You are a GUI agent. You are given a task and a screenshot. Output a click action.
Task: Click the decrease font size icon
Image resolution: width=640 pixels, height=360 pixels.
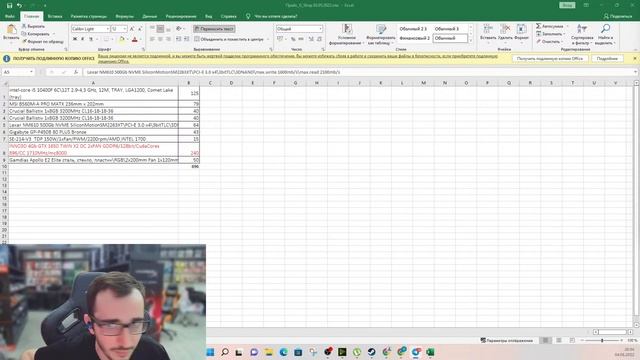pyautogui.click(x=139, y=29)
